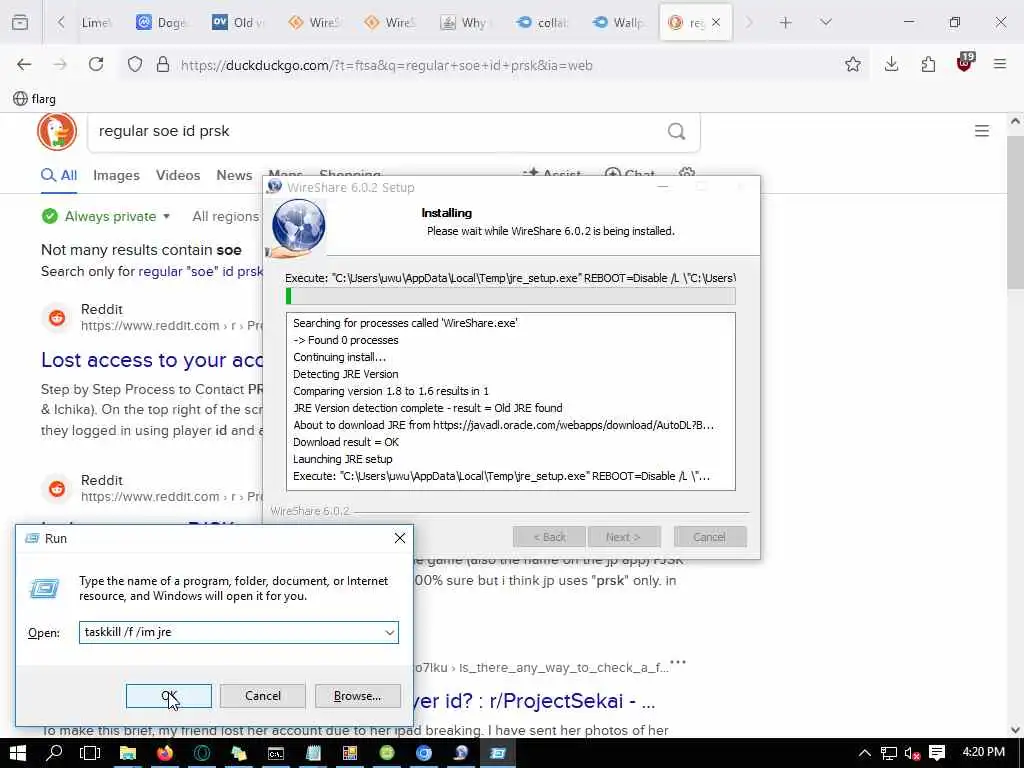Open tracking protection shield icon

tap(135, 64)
